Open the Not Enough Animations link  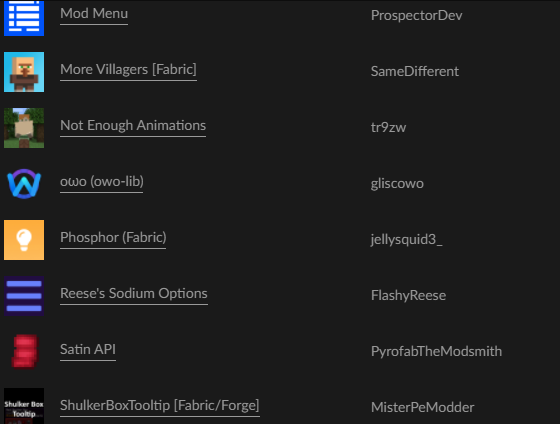[133, 125]
